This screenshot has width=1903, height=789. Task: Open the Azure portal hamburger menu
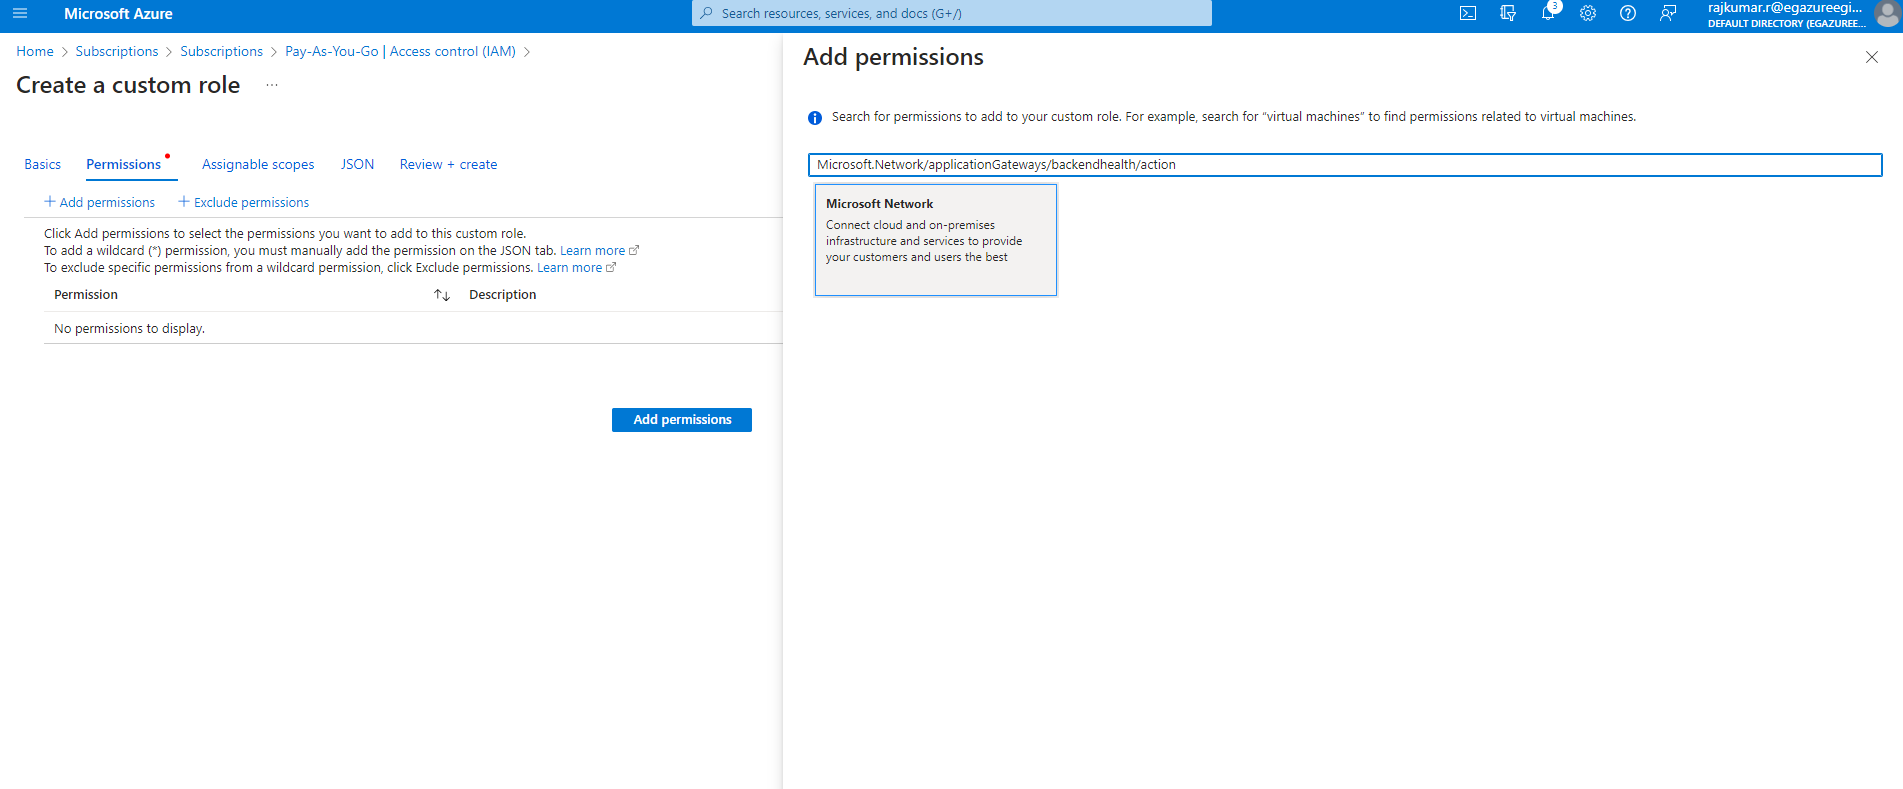[20, 14]
